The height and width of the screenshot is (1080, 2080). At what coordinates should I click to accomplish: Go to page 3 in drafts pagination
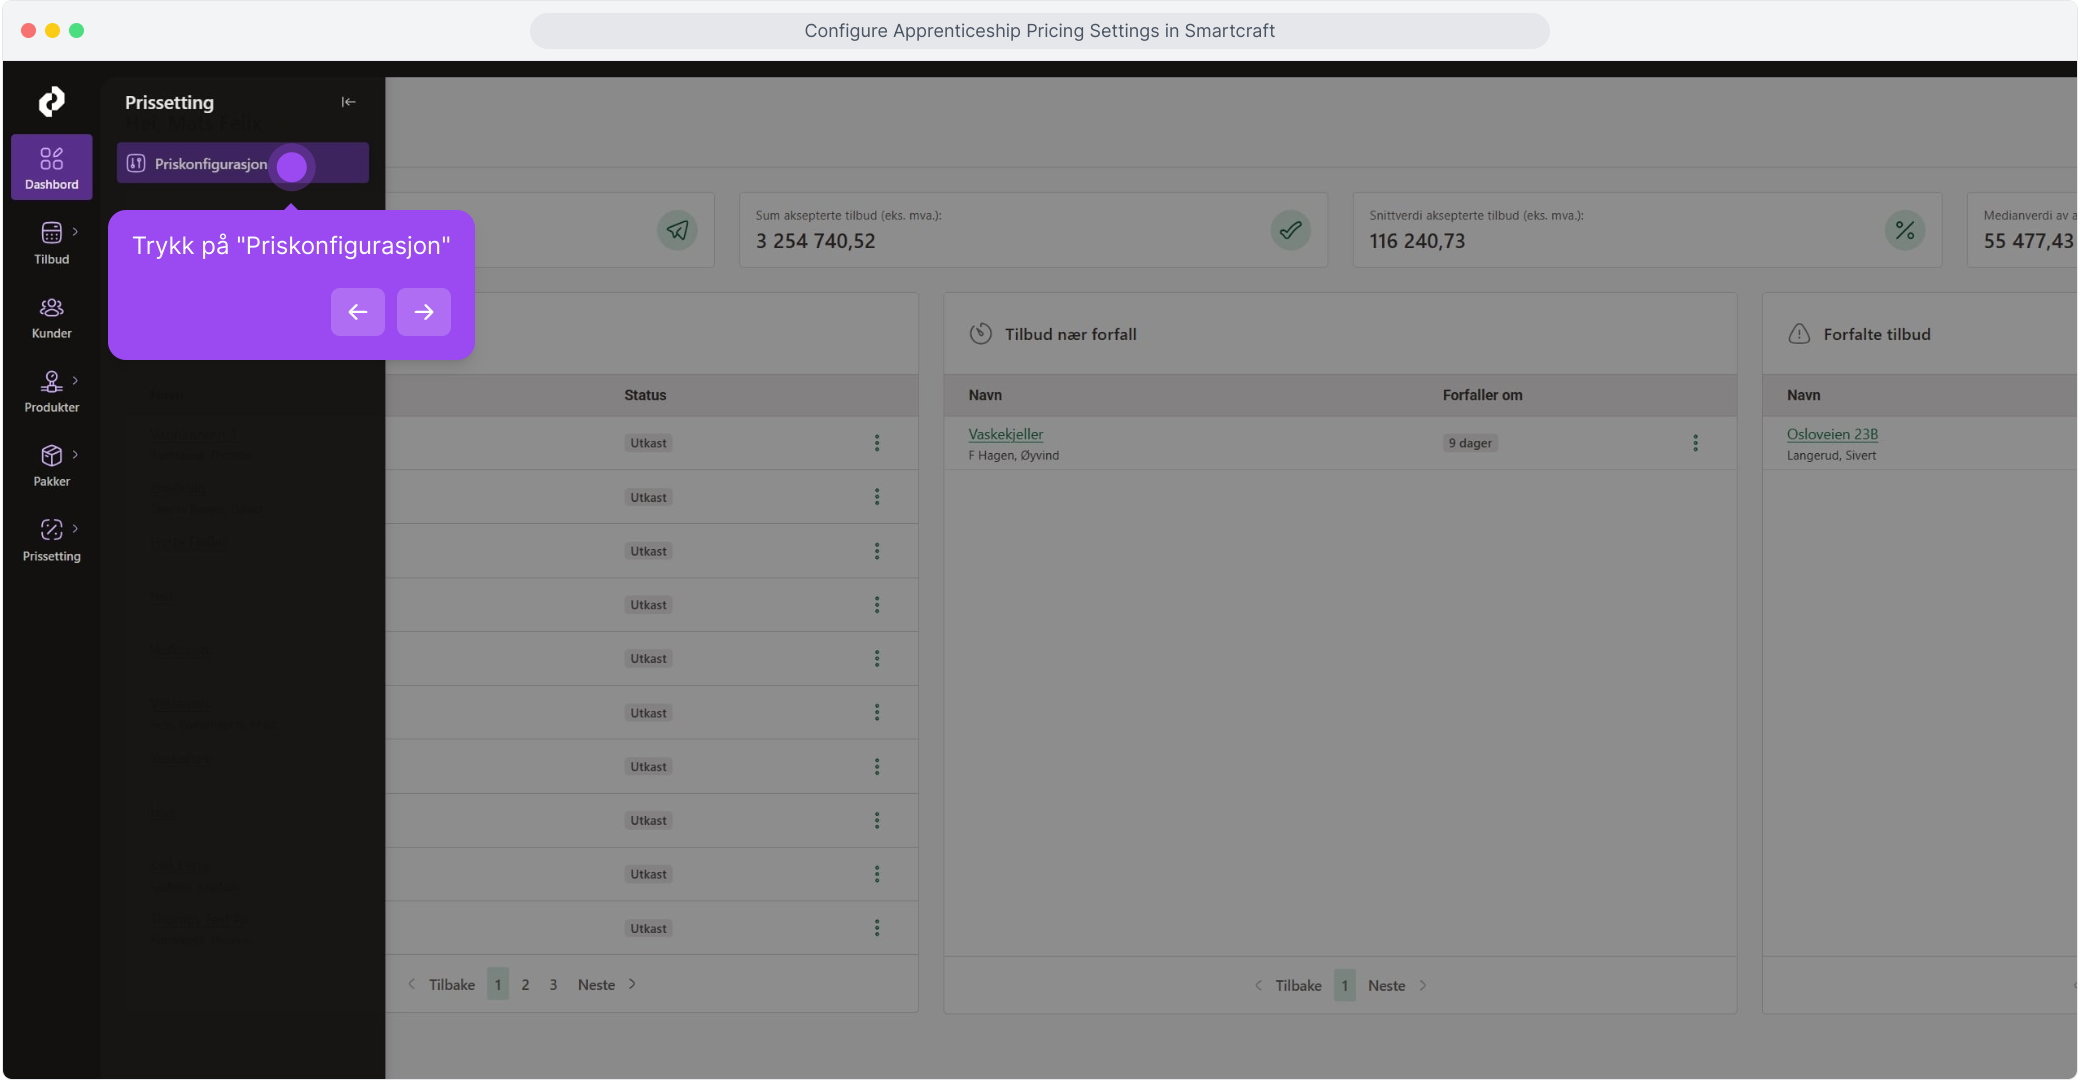pos(553,985)
